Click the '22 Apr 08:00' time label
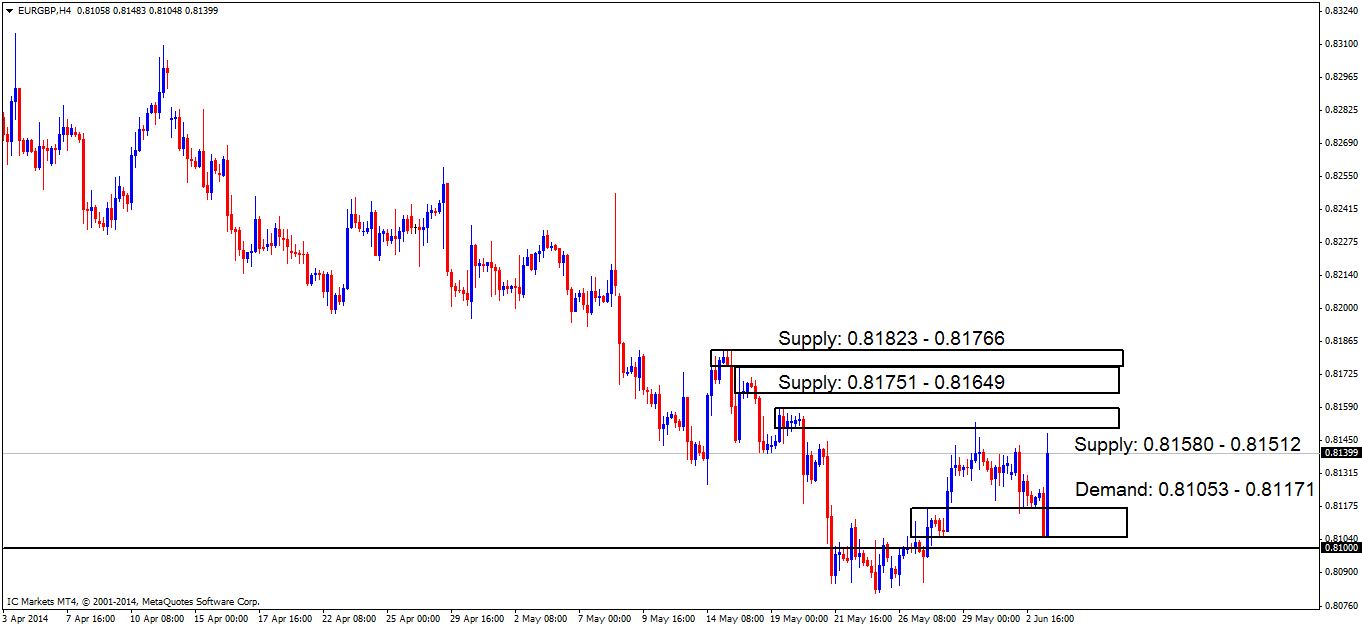The height and width of the screenshot is (627, 1362). coord(349,619)
